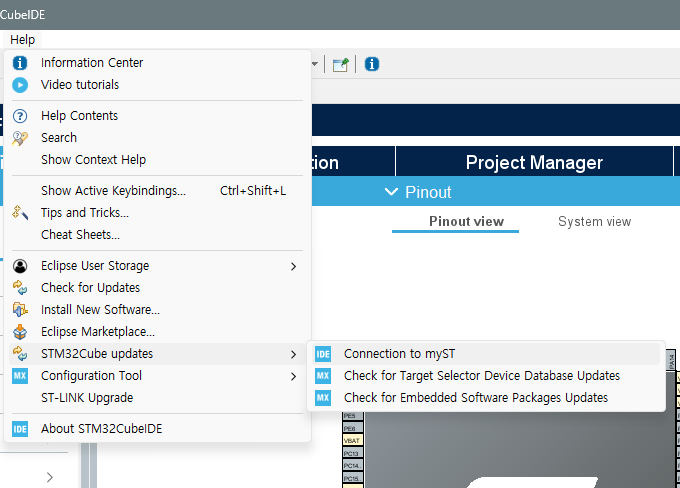The image size is (680, 488).
Task: Click the Video tutorials play icon
Action: tap(20, 85)
